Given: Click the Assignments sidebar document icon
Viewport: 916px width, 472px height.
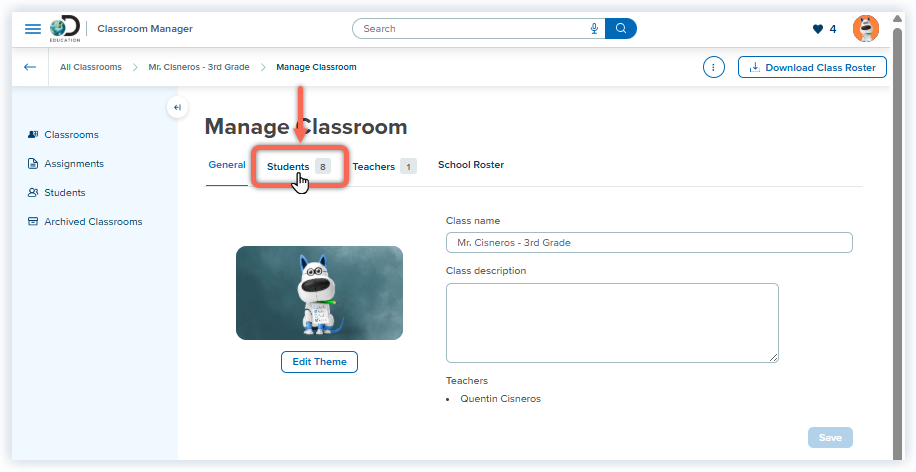Looking at the screenshot, I should click(33, 164).
